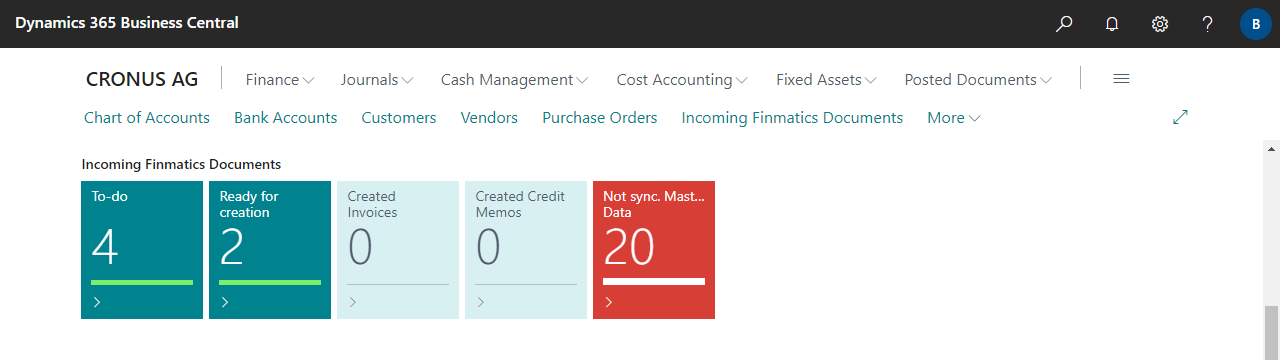This screenshot has height=360, width=1280.
Task: Click the arrow on Created Invoices tile
Action: 352,302
